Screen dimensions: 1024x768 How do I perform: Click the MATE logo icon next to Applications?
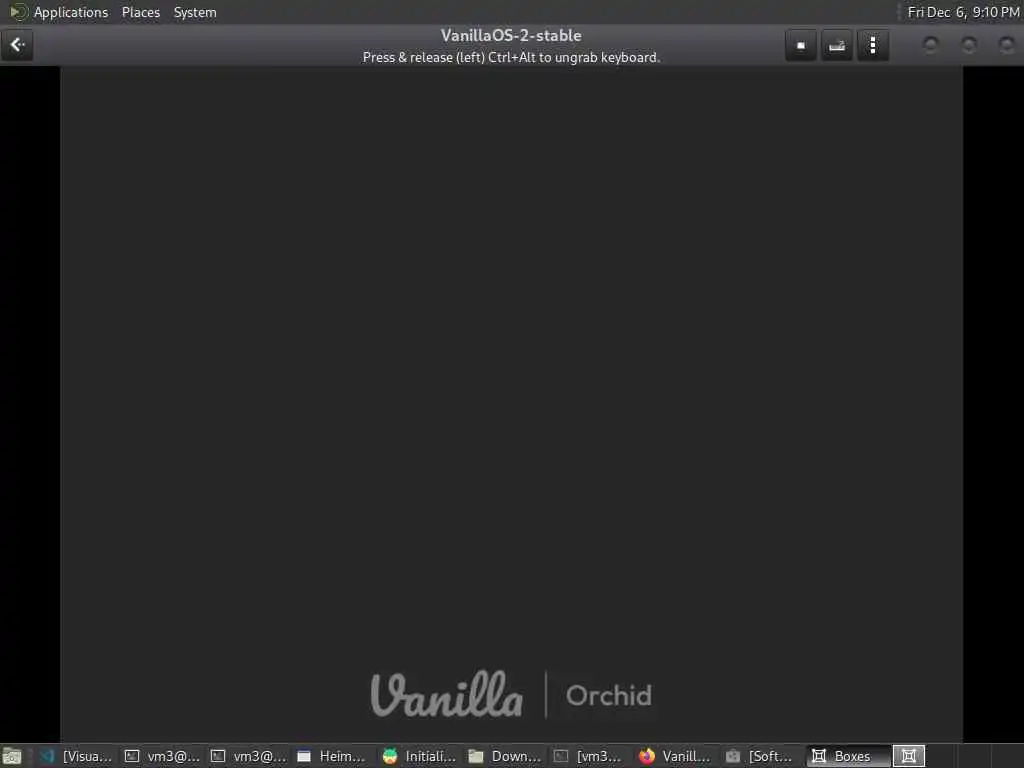click(x=18, y=12)
